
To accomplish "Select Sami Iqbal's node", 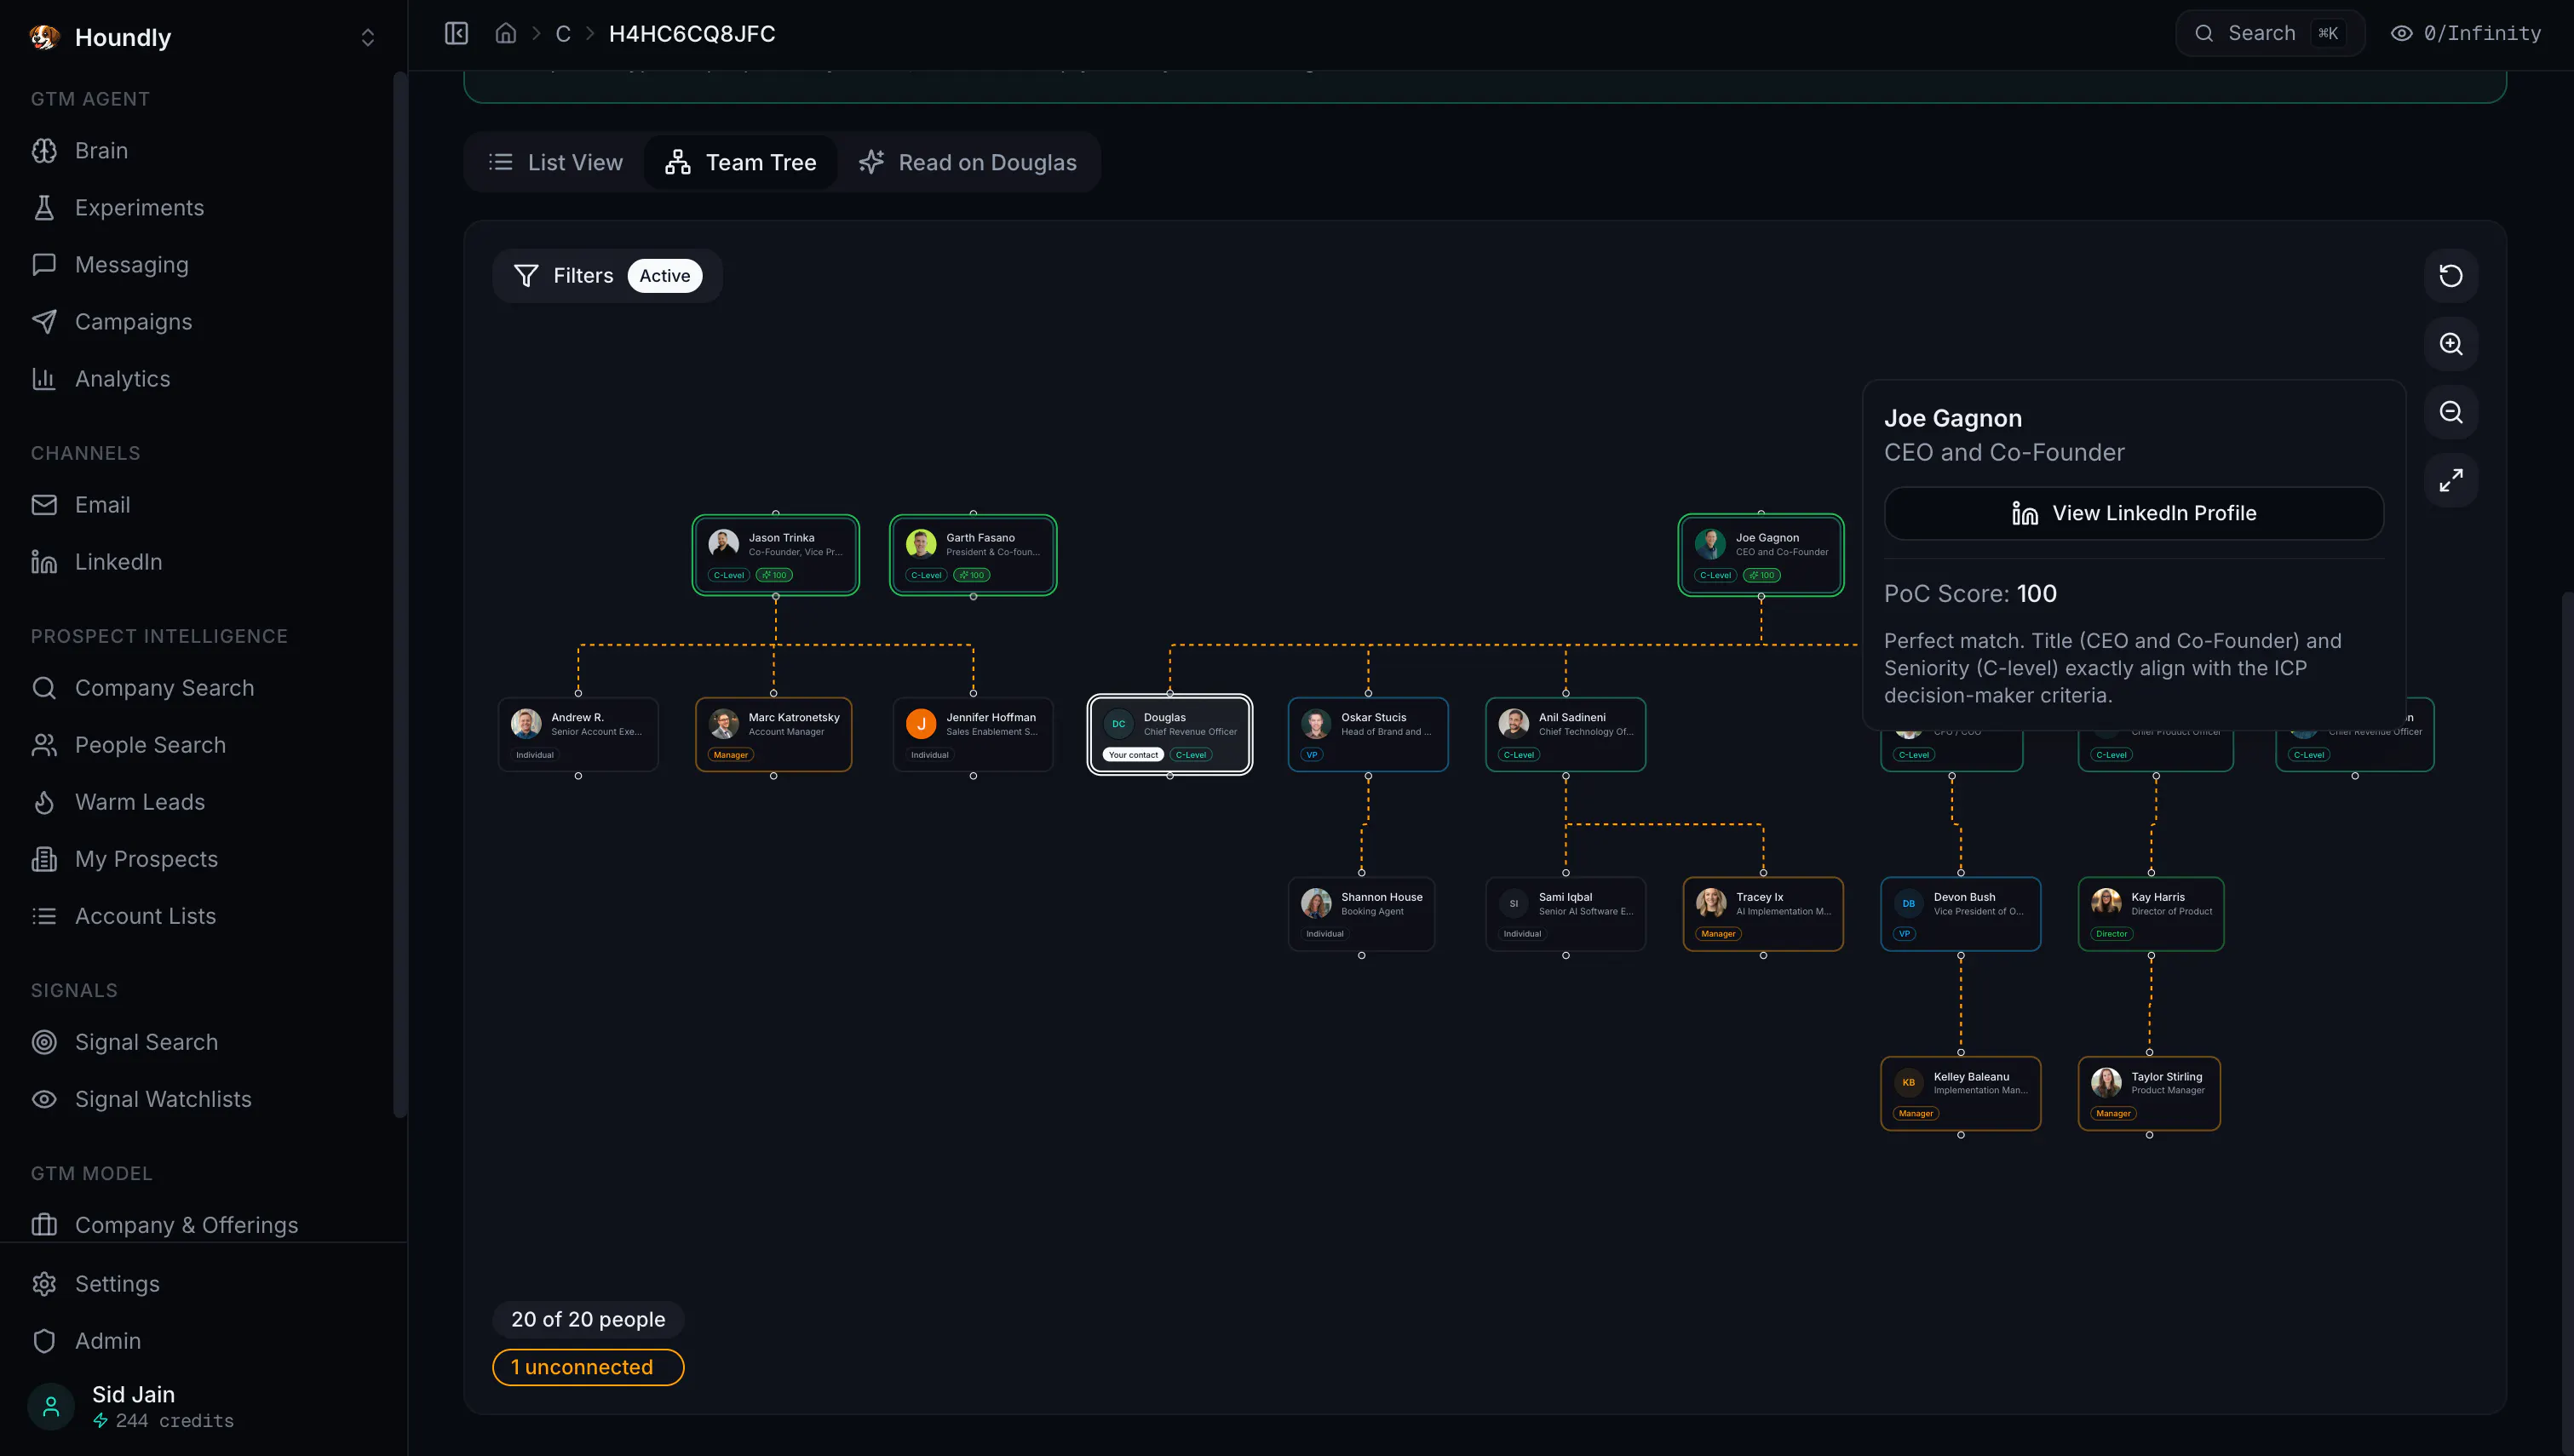I will (x=1566, y=913).
